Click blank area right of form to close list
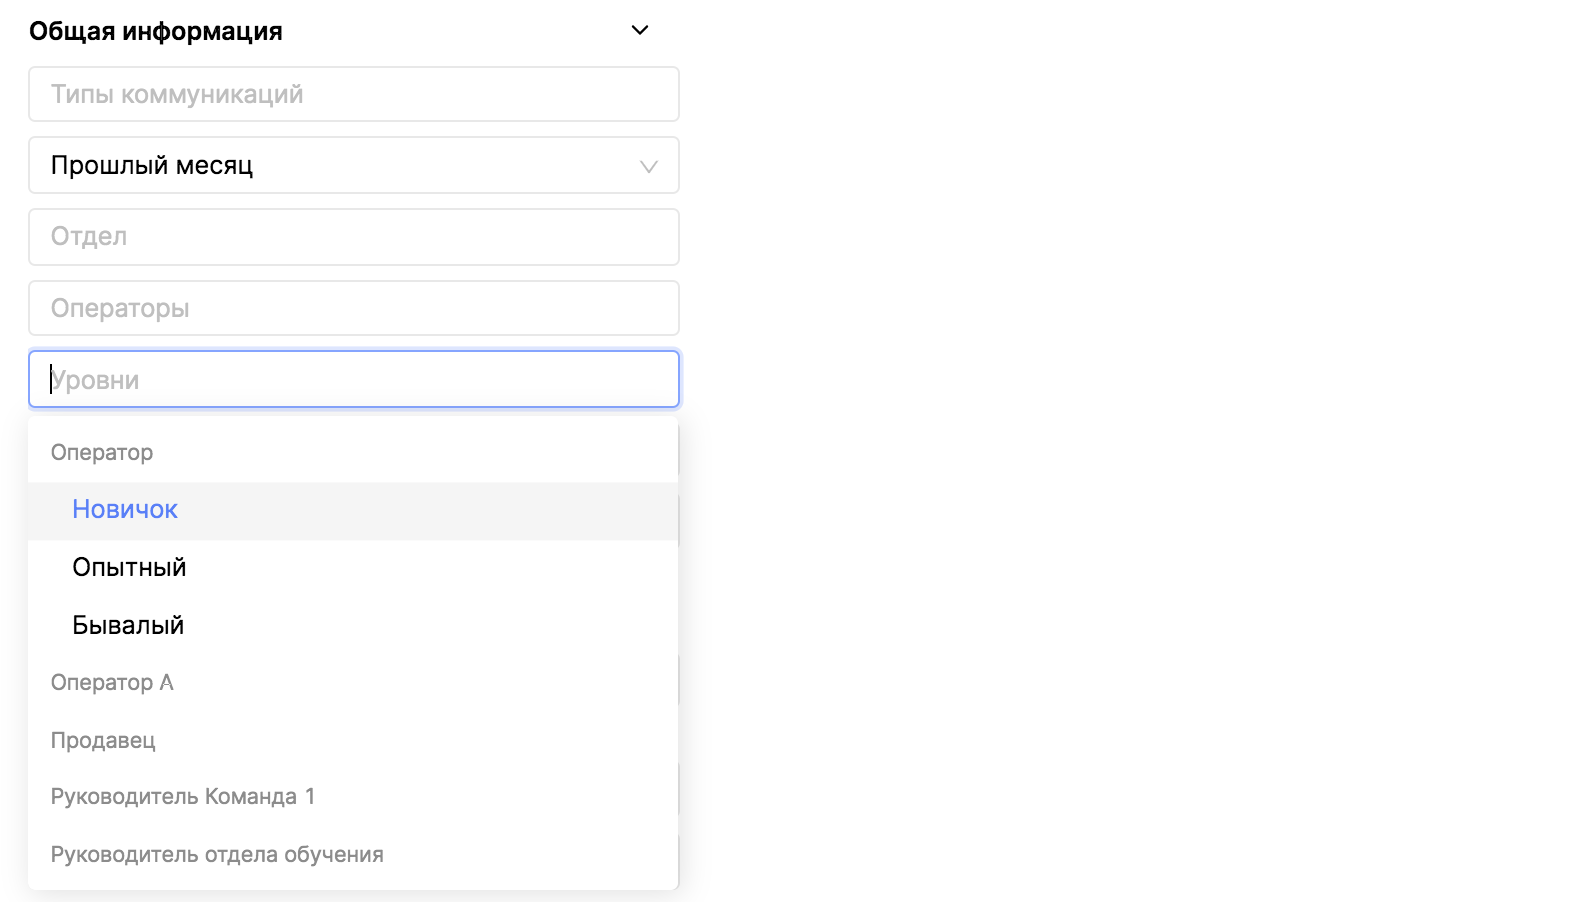Viewport: 1584px width, 902px height. click(1100, 450)
